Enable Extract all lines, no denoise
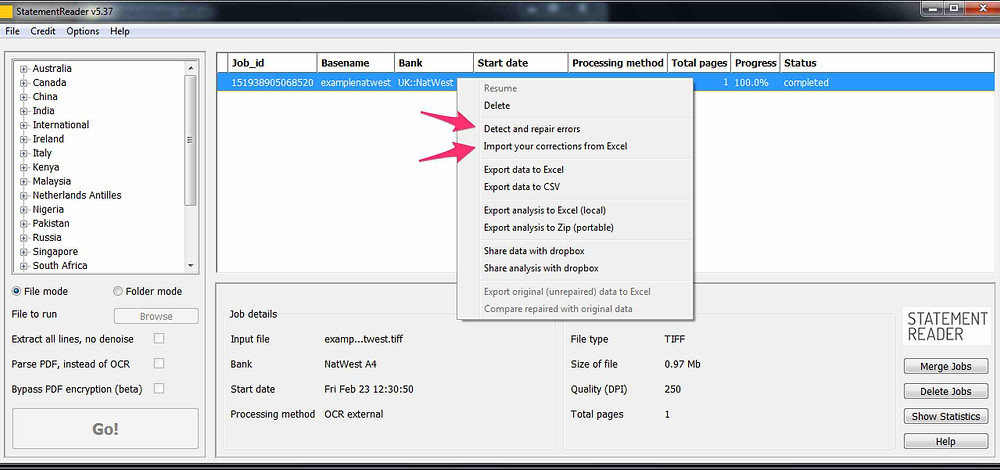Viewport: 1000px width, 470px height. point(159,339)
